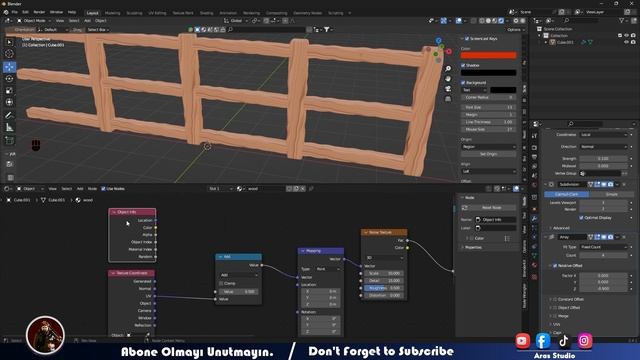Open the Noise Texture 3D dimensions dropdown
The width and height of the screenshot is (640, 360).
[384, 258]
